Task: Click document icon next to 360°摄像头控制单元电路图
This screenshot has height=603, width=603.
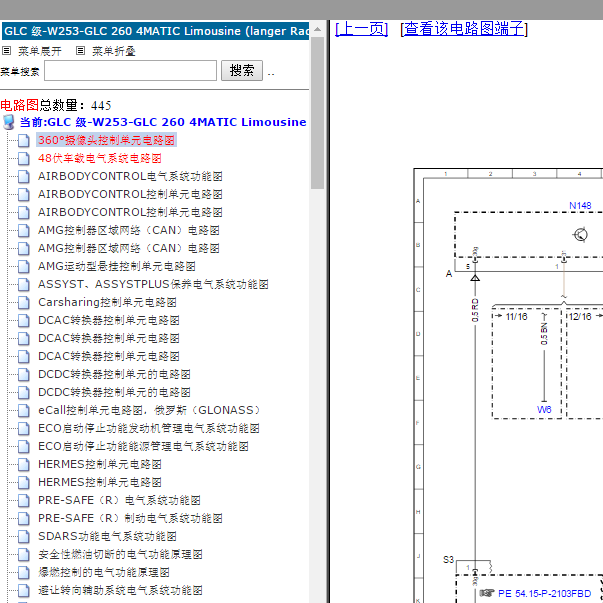Action: click(x=24, y=140)
